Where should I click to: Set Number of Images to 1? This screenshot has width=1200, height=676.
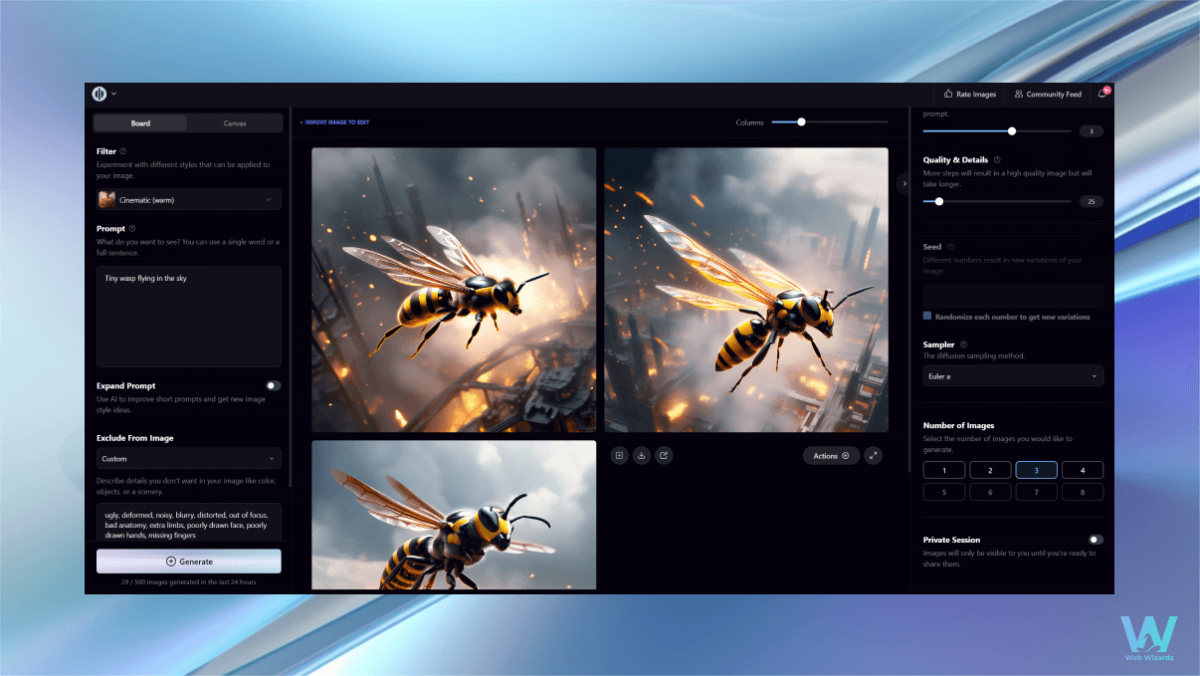click(x=944, y=470)
